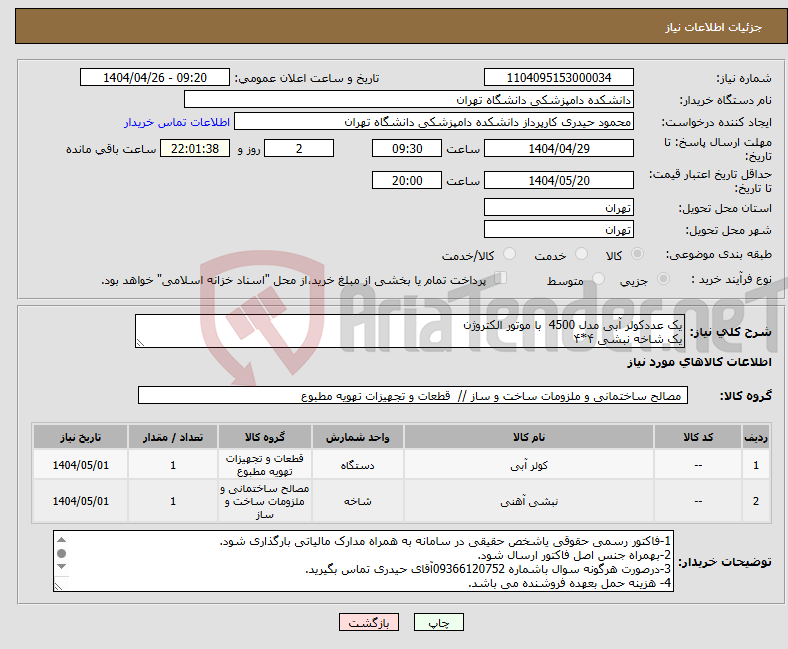
Task: Click the general need description text area
Action: click(x=410, y=331)
